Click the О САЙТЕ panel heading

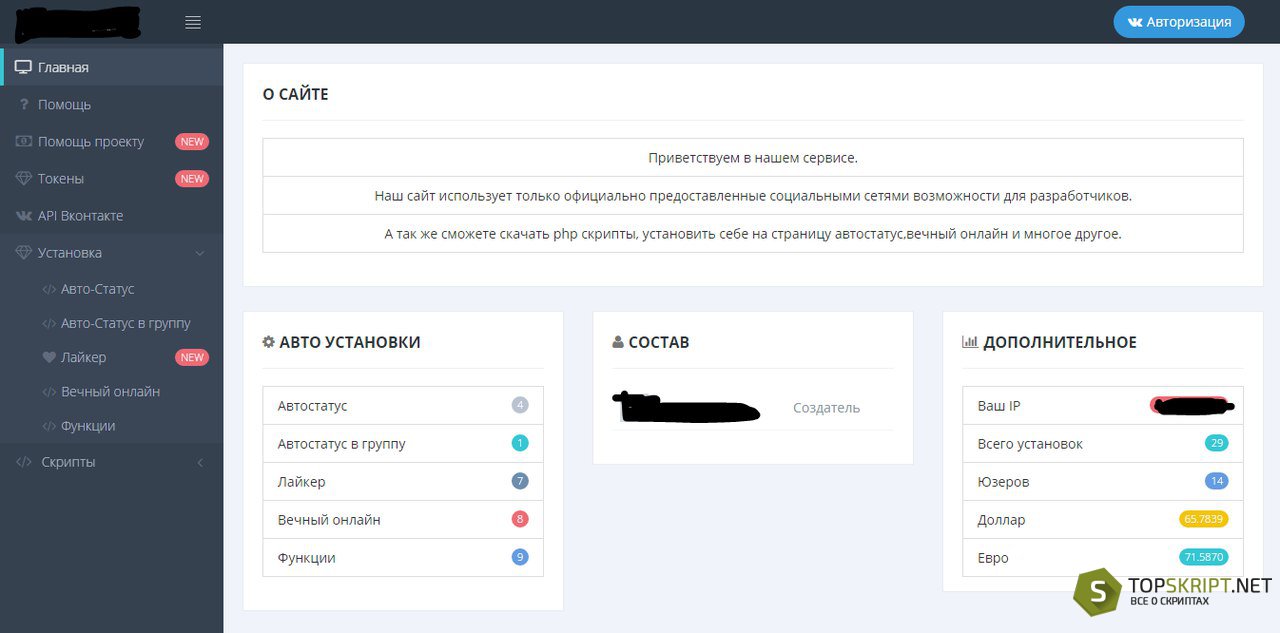tap(296, 94)
